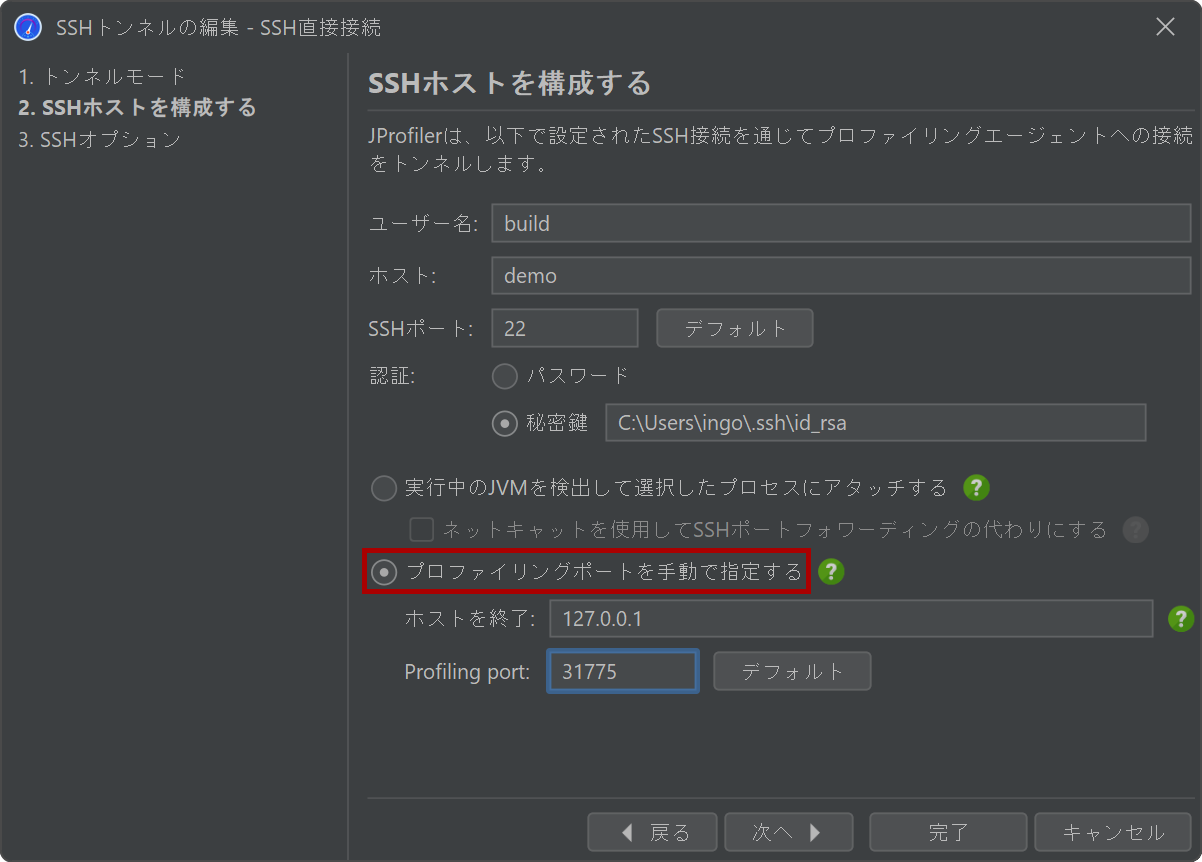
Task: Click デフォルト button next to Profiling port
Action: (x=792, y=671)
